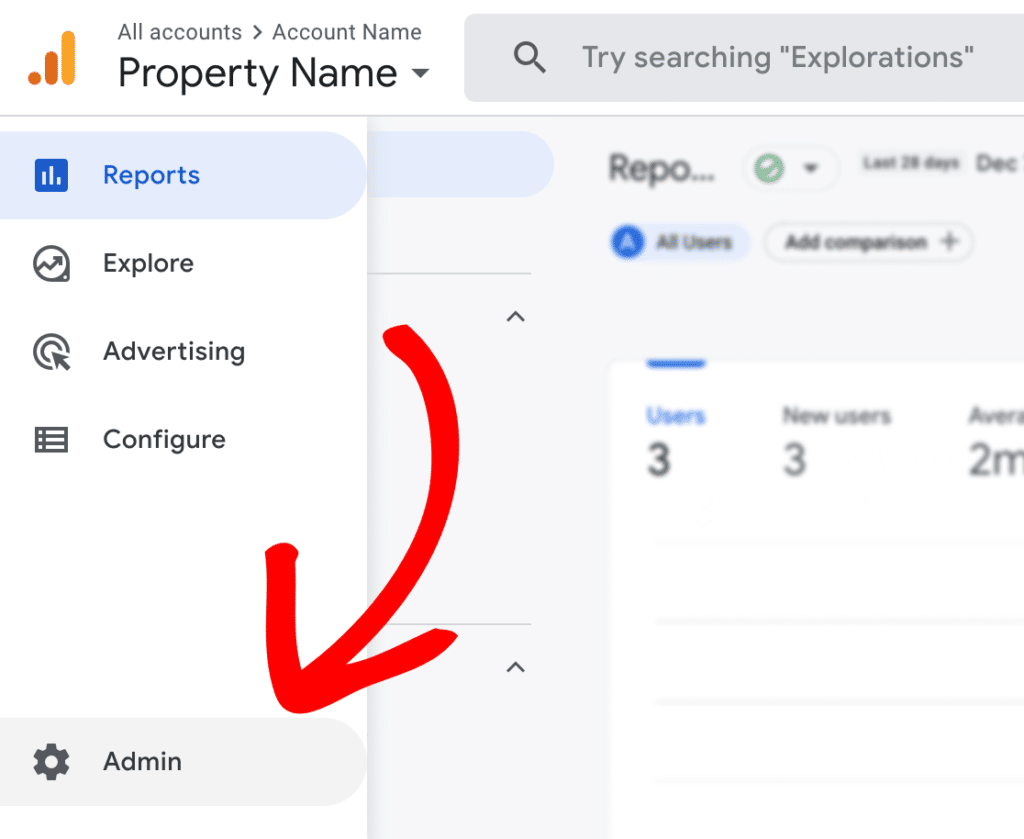Click the Add comparison button
1024x839 pixels.
(868, 242)
